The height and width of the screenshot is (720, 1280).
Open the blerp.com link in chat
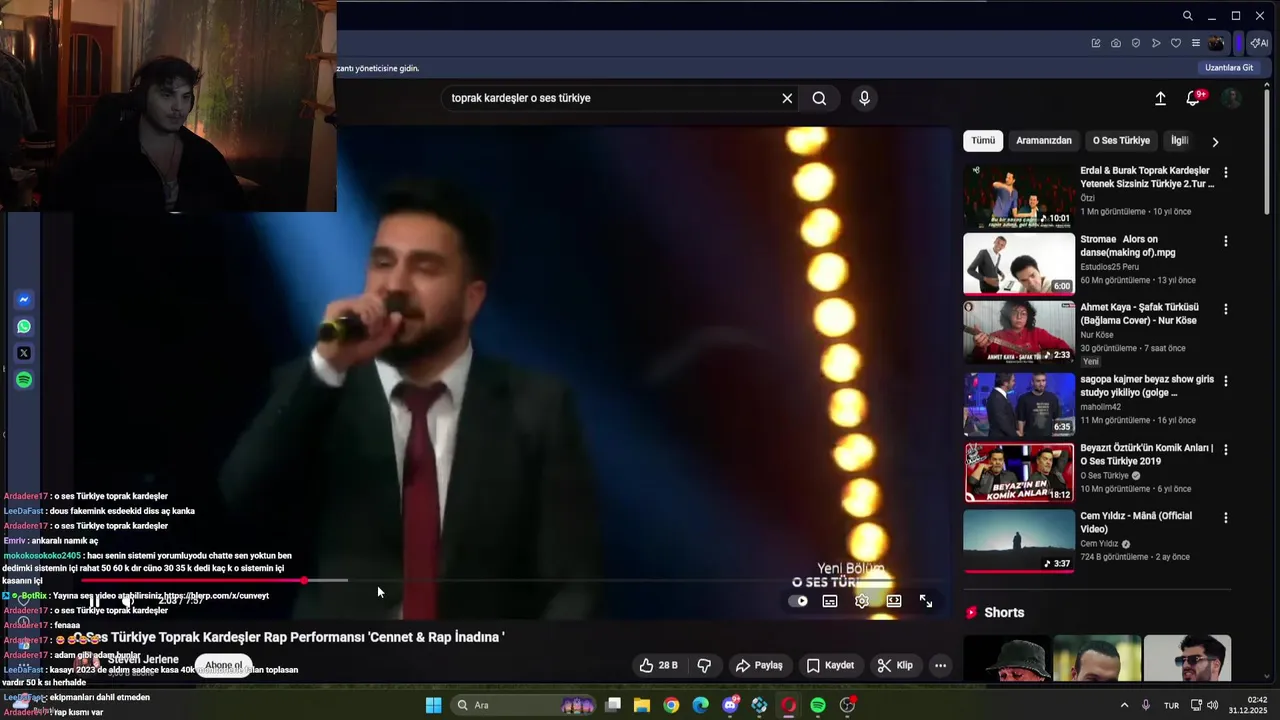[x=216, y=595]
